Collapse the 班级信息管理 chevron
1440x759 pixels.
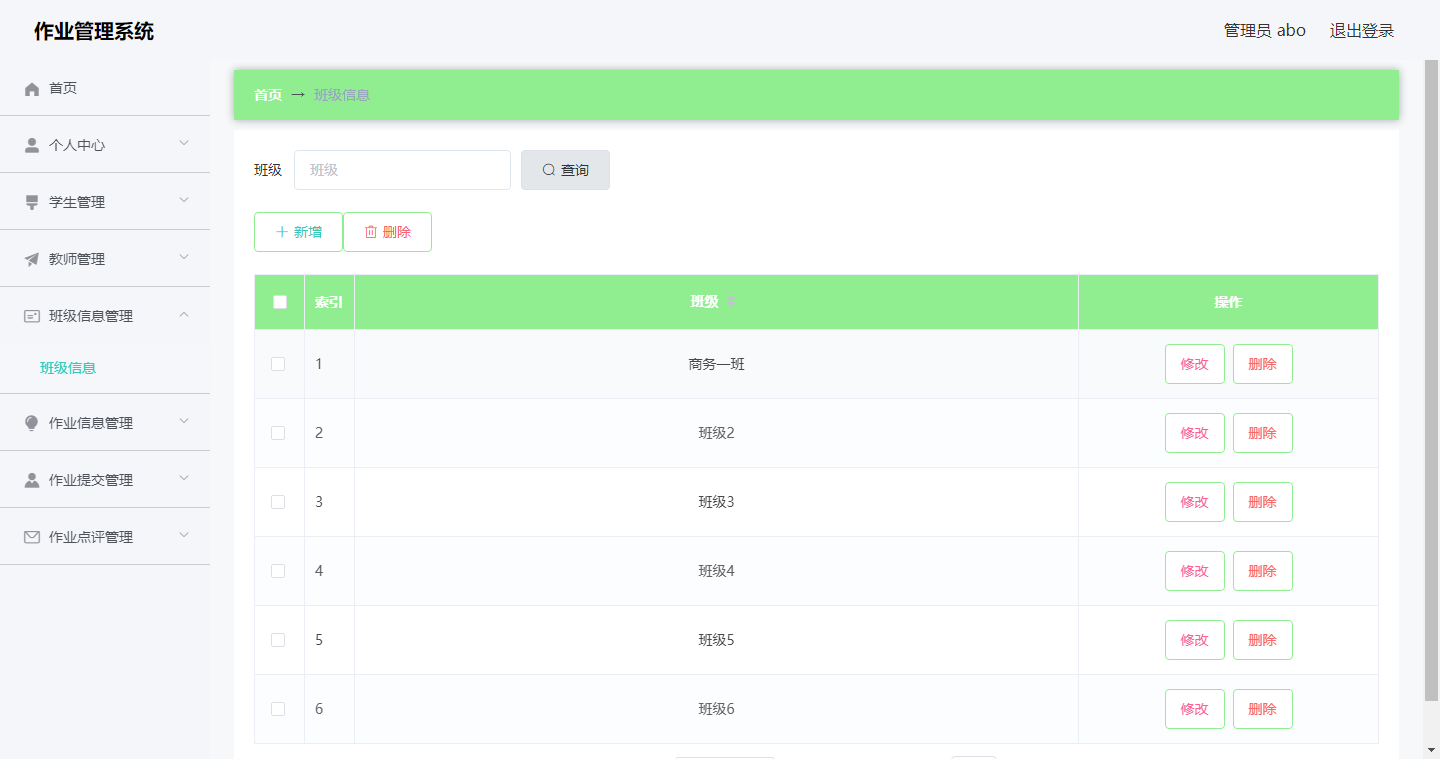coord(184,315)
